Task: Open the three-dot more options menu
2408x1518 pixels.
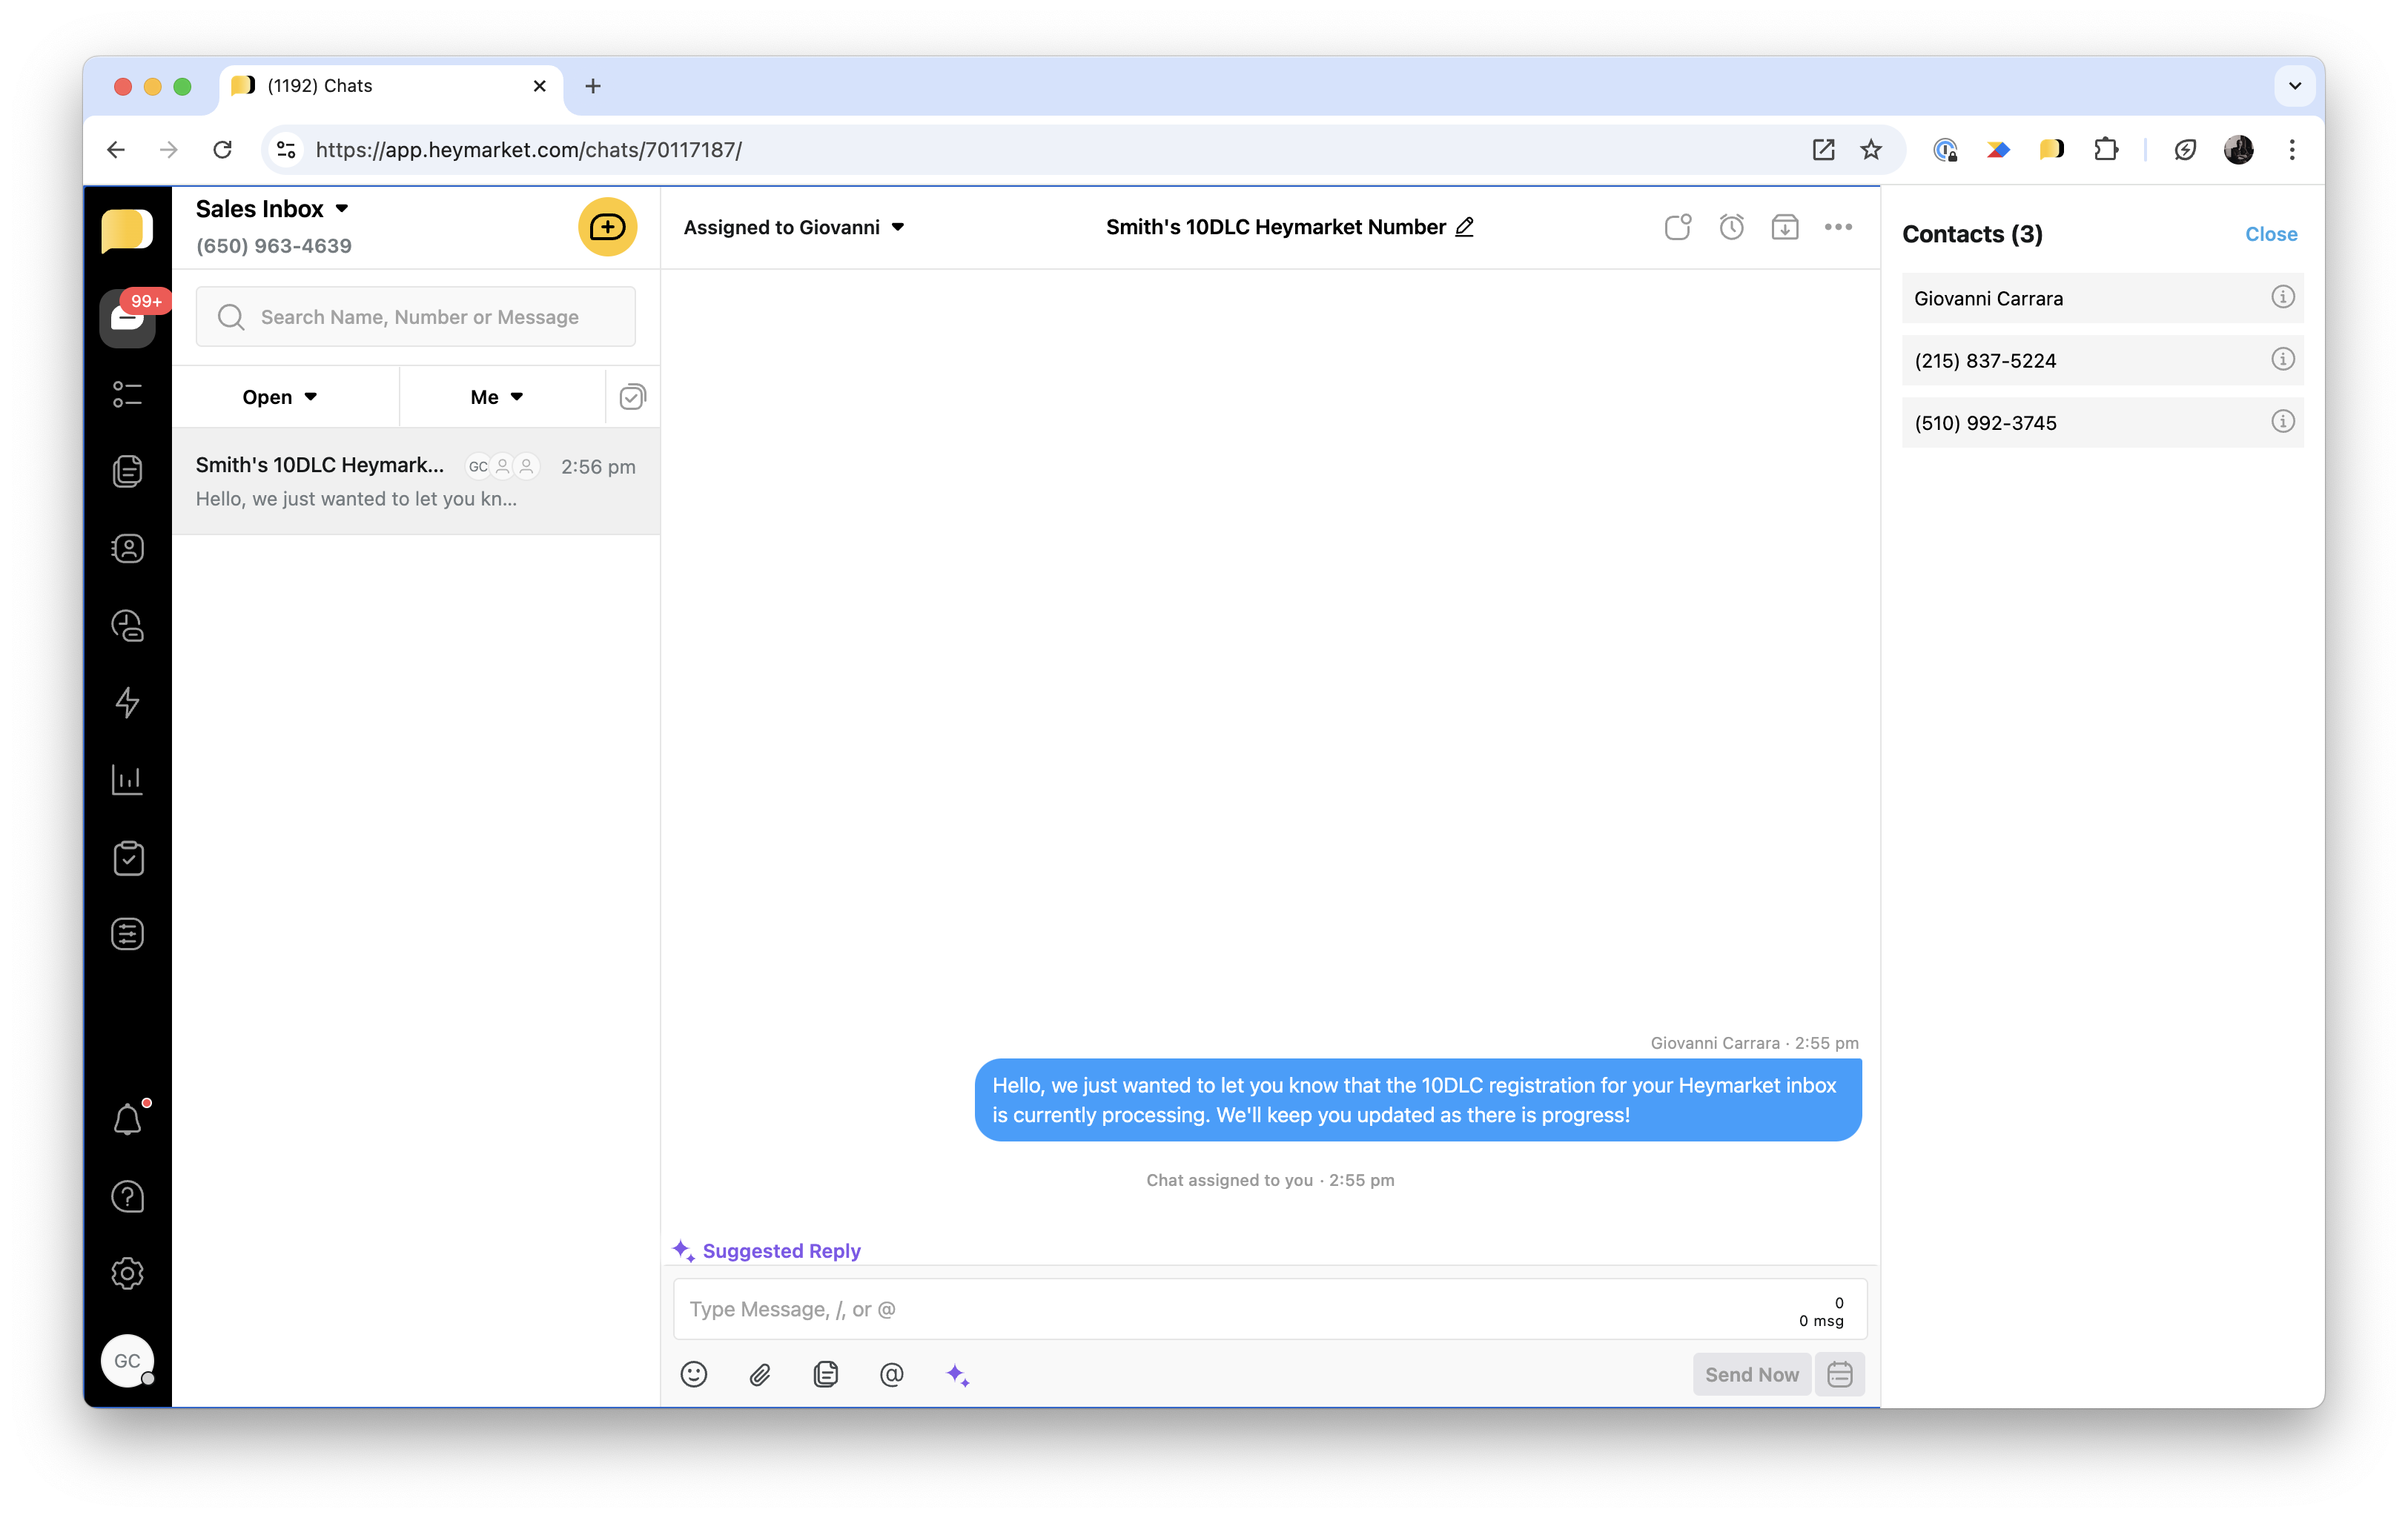Action: click(1838, 227)
